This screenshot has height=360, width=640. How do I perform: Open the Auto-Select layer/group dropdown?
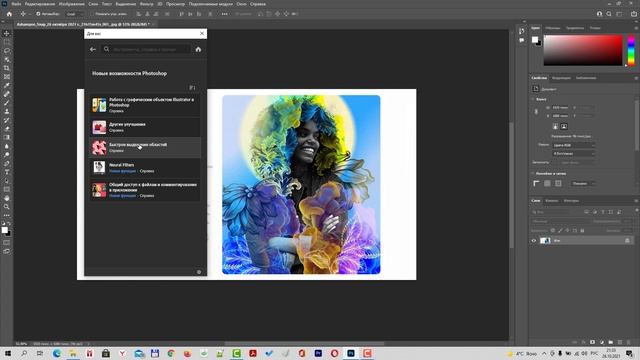click(x=75, y=14)
